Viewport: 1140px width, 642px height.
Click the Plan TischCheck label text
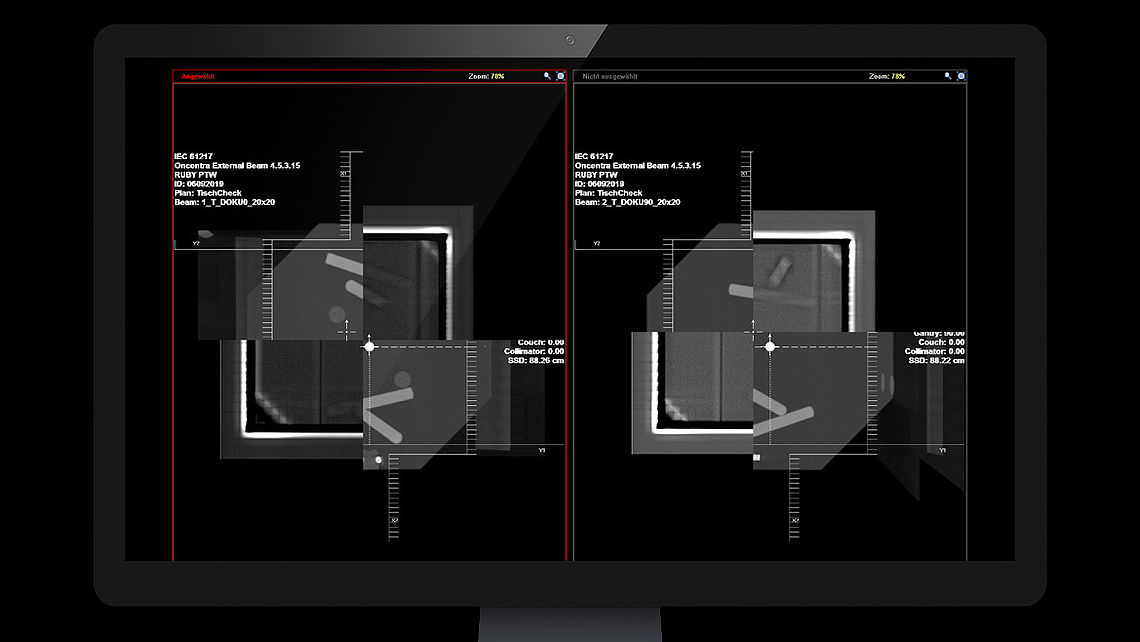coord(211,192)
